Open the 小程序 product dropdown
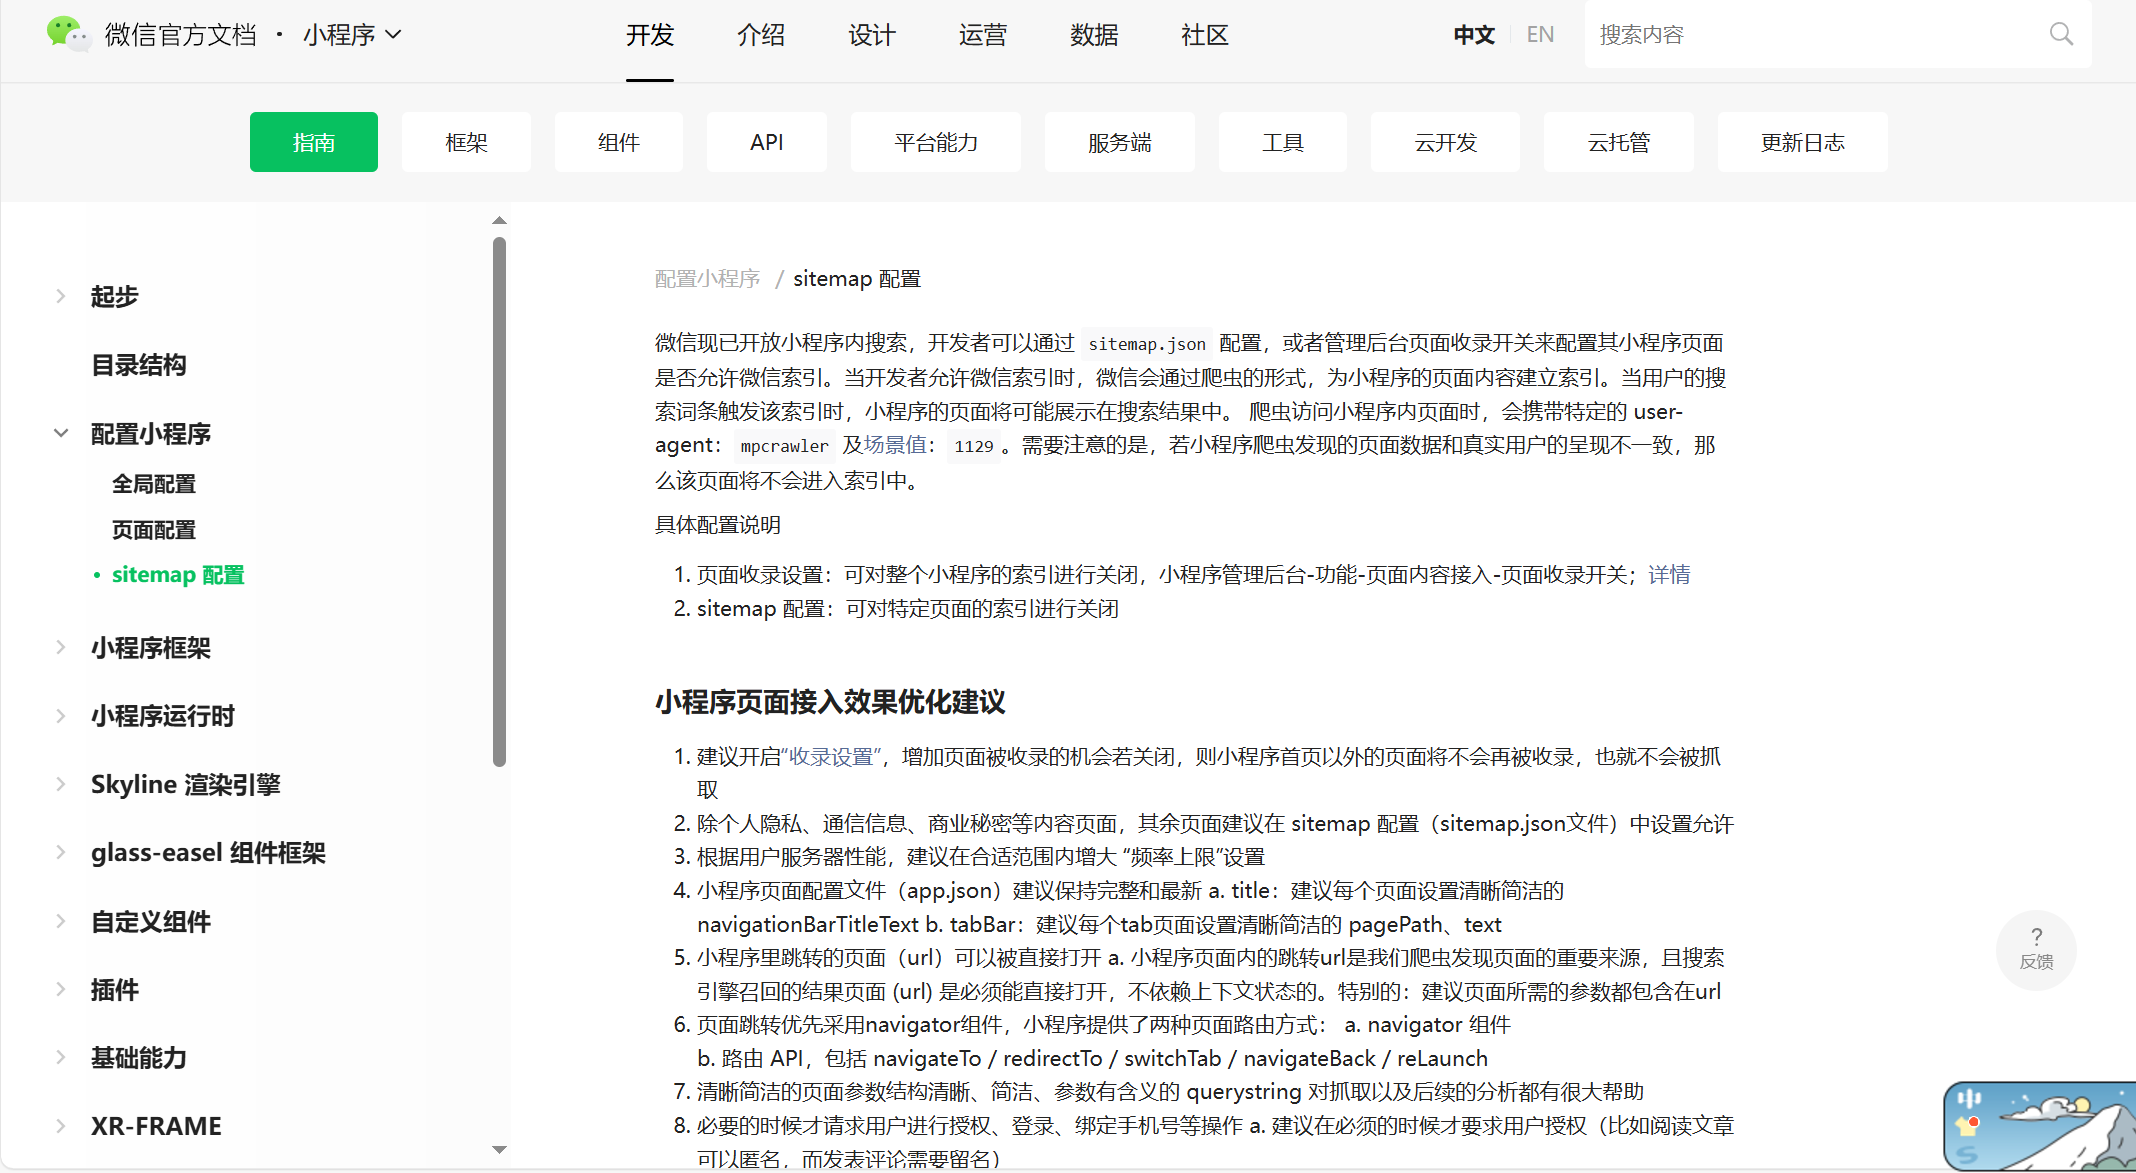Image resolution: width=2136 pixels, height=1173 pixels. pos(352,35)
